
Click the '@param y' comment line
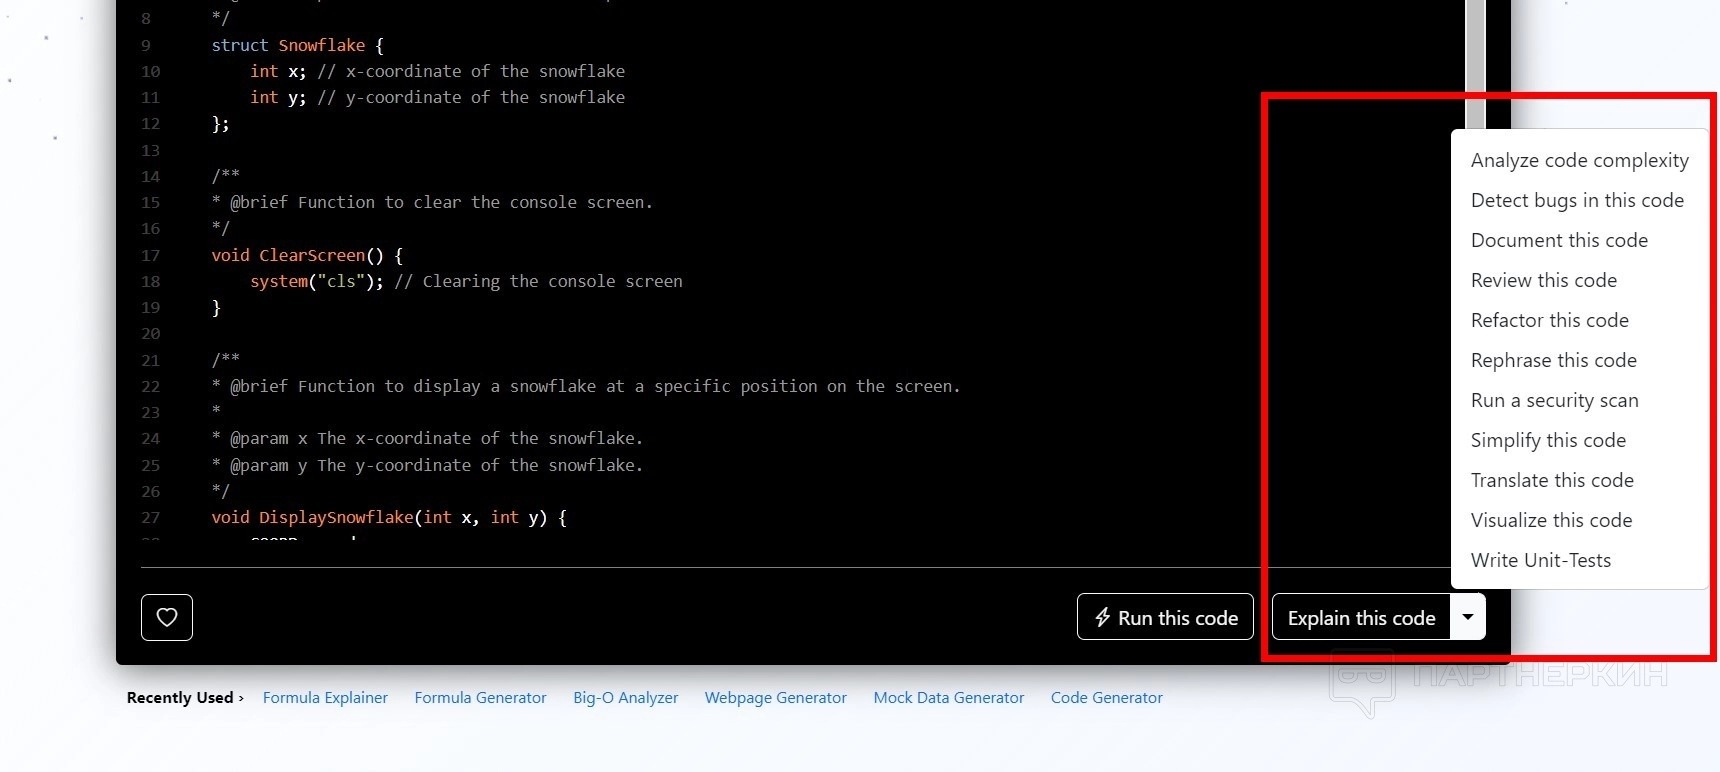pos(427,465)
